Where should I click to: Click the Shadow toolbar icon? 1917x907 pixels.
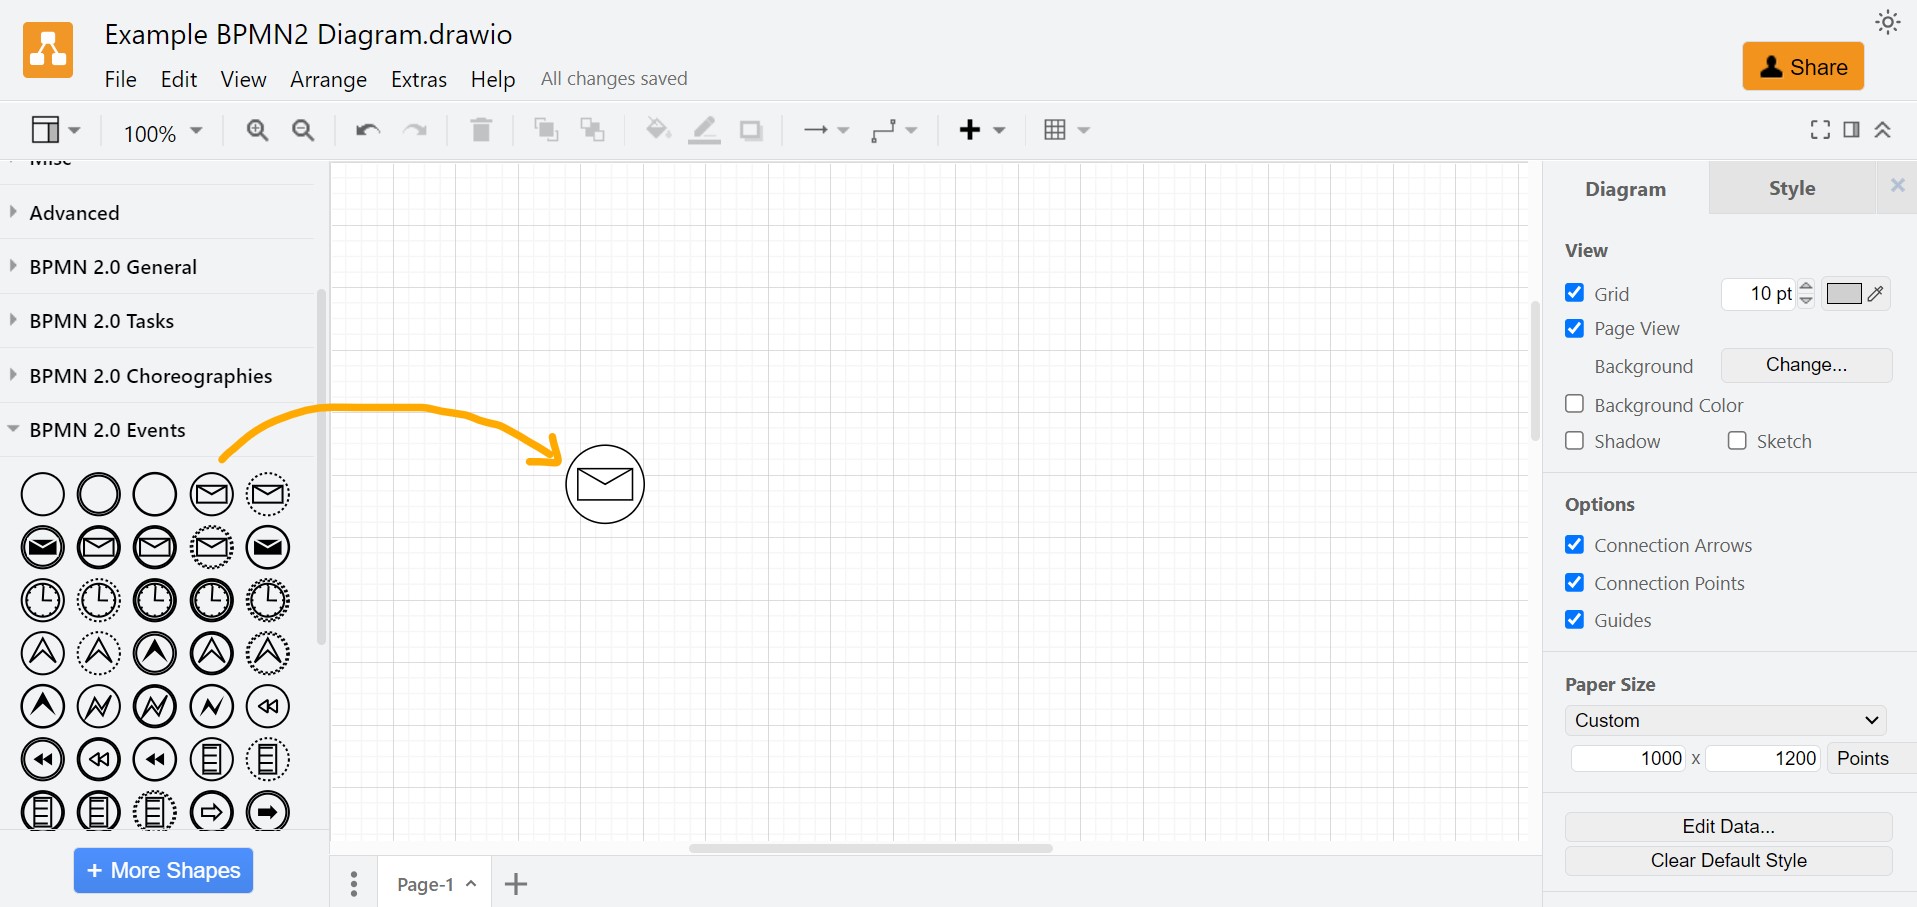tap(751, 130)
